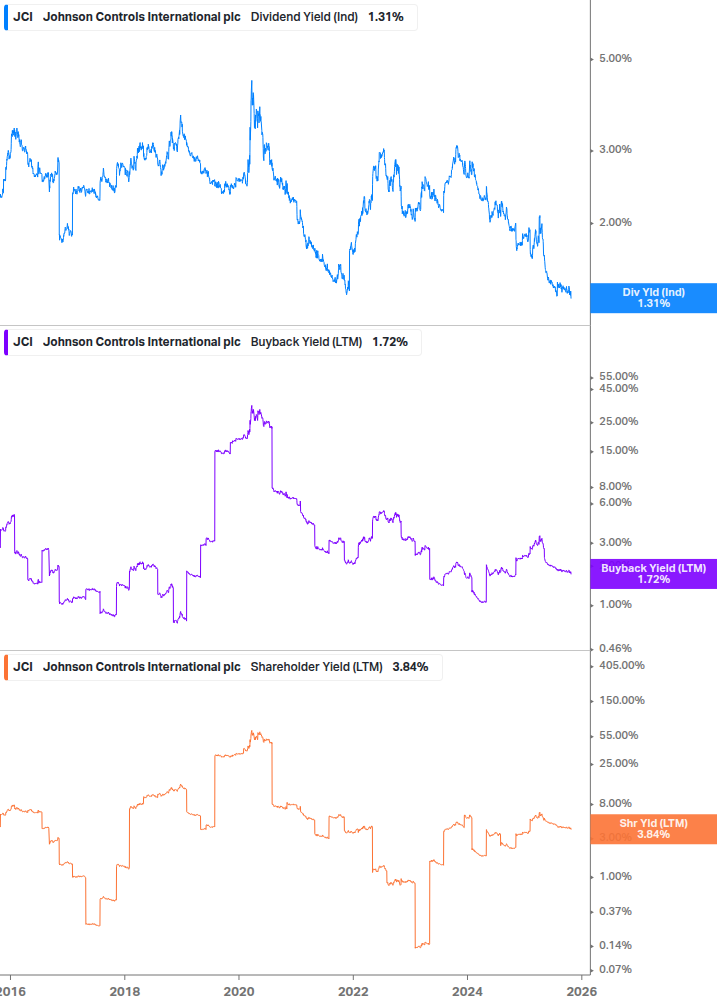
Task: Click the 0.46% tick on the buyback yield axis
Action: click(614, 649)
